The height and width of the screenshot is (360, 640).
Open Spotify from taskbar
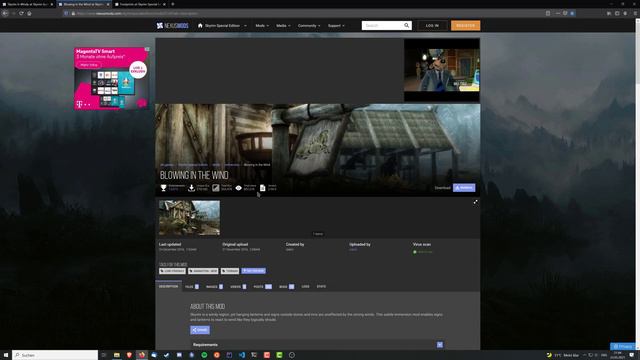point(204,355)
